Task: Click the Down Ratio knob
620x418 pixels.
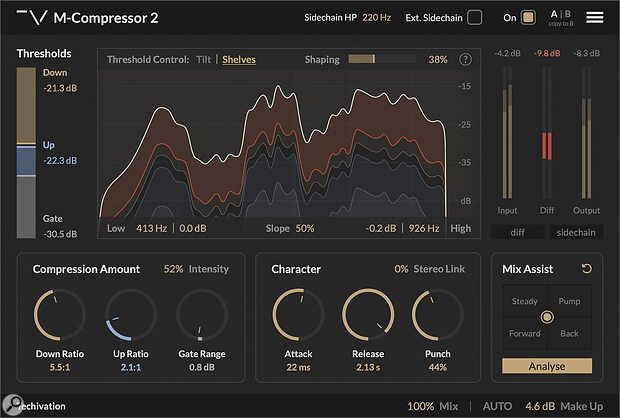Action: pos(60,315)
